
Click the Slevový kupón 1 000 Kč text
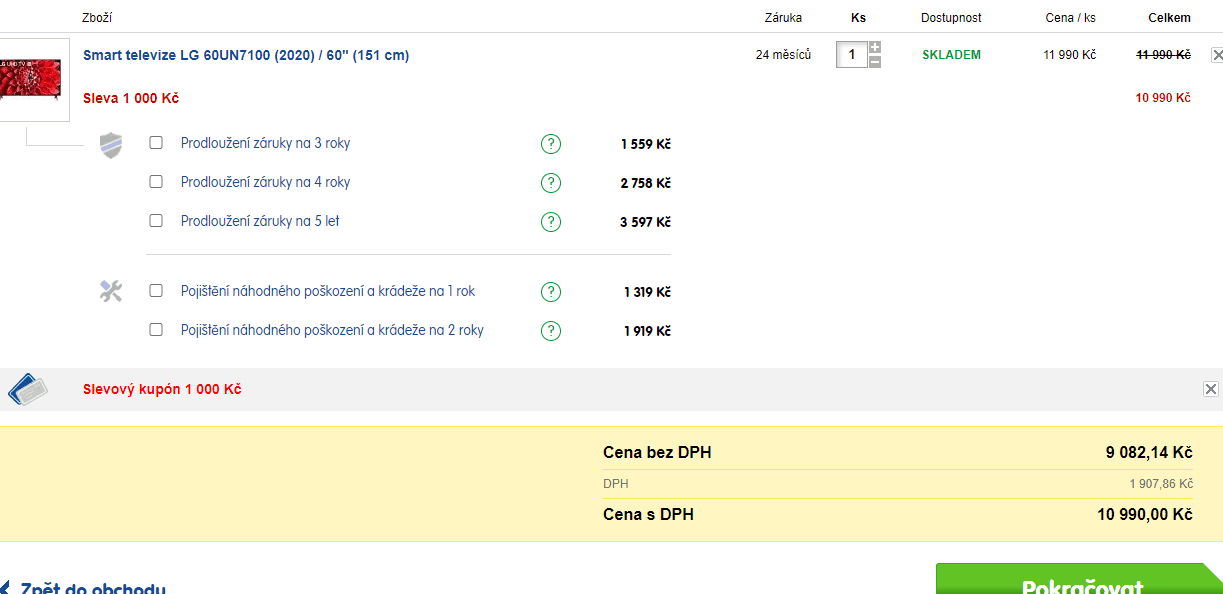coord(162,389)
